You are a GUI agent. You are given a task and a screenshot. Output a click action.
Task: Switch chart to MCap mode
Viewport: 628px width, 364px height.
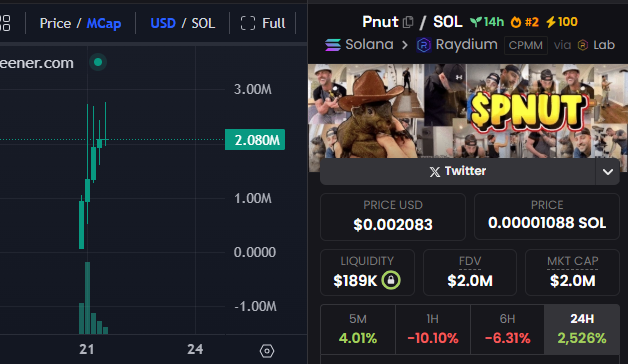click(x=104, y=23)
